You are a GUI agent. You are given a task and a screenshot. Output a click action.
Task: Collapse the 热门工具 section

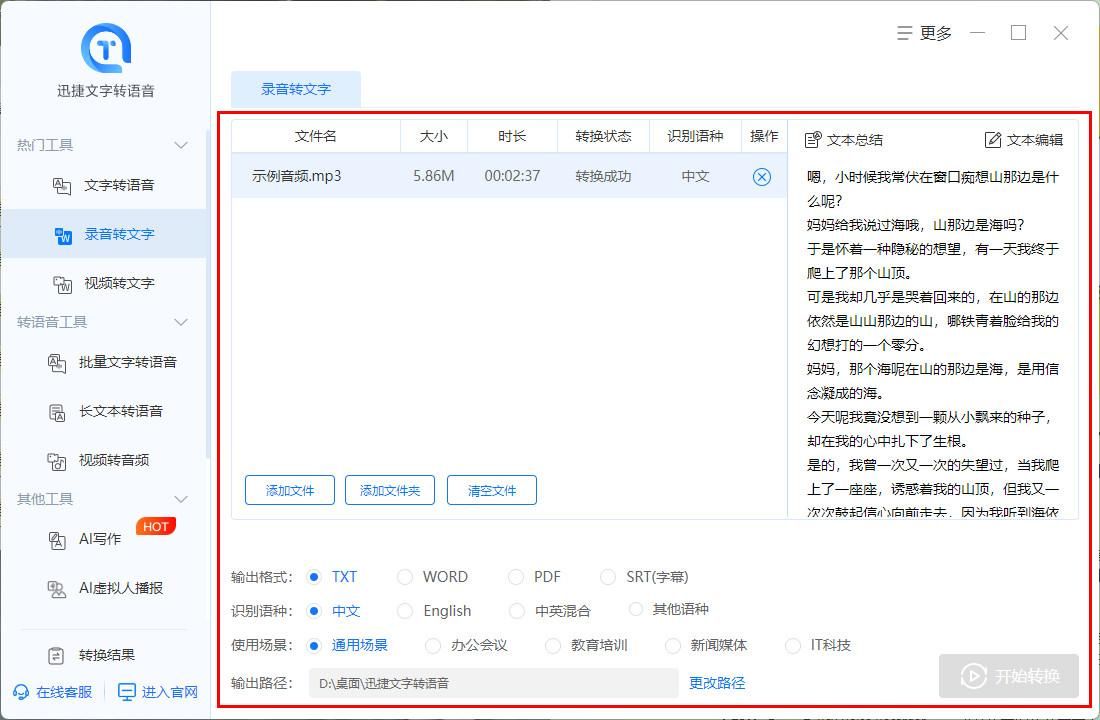click(181, 145)
